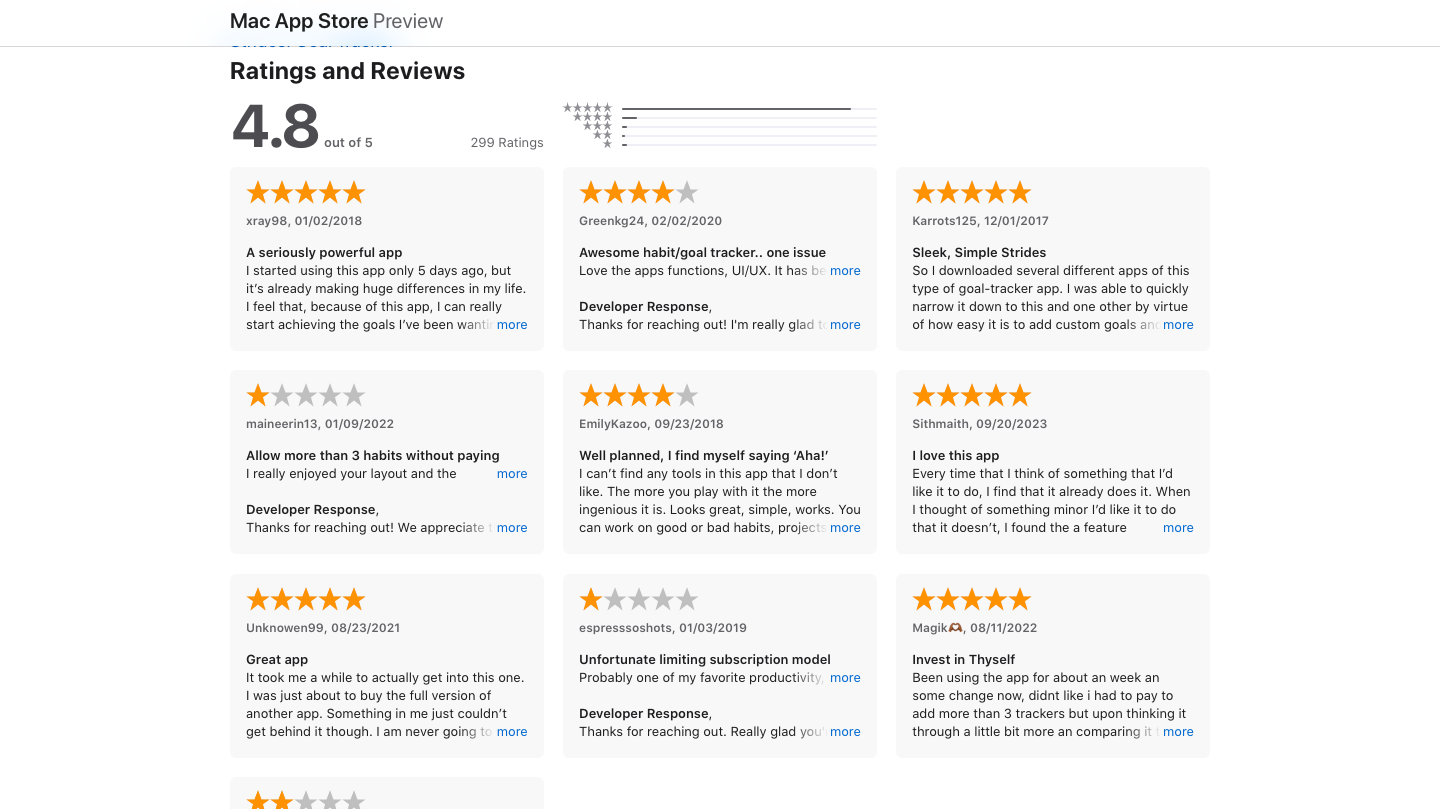The height and width of the screenshot is (809, 1440).
Task: Click the one-star row icon in the ratings breakdown
Action: (x=608, y=146)
